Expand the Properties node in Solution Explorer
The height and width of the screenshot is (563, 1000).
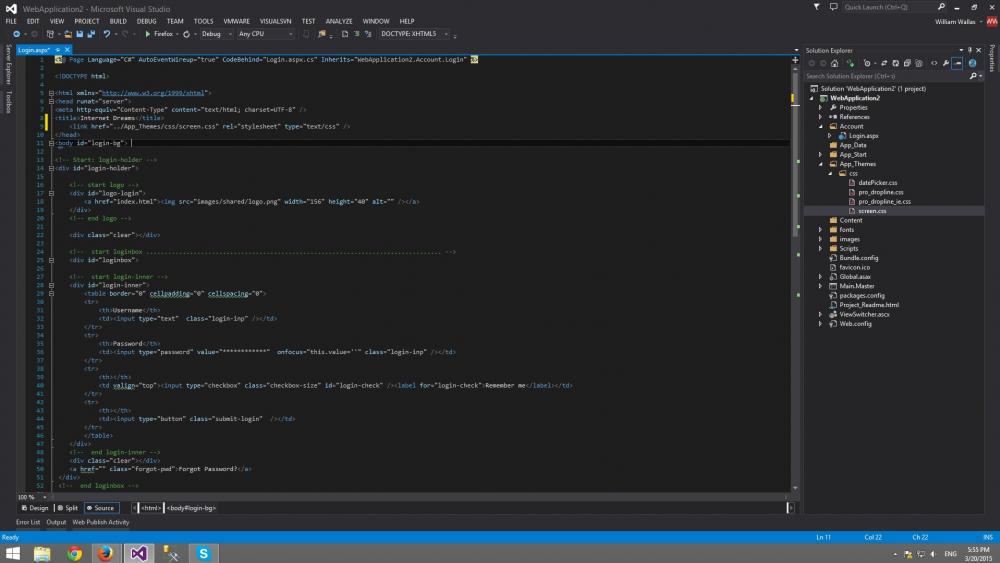pyautogui.click(x=821, y=107)
